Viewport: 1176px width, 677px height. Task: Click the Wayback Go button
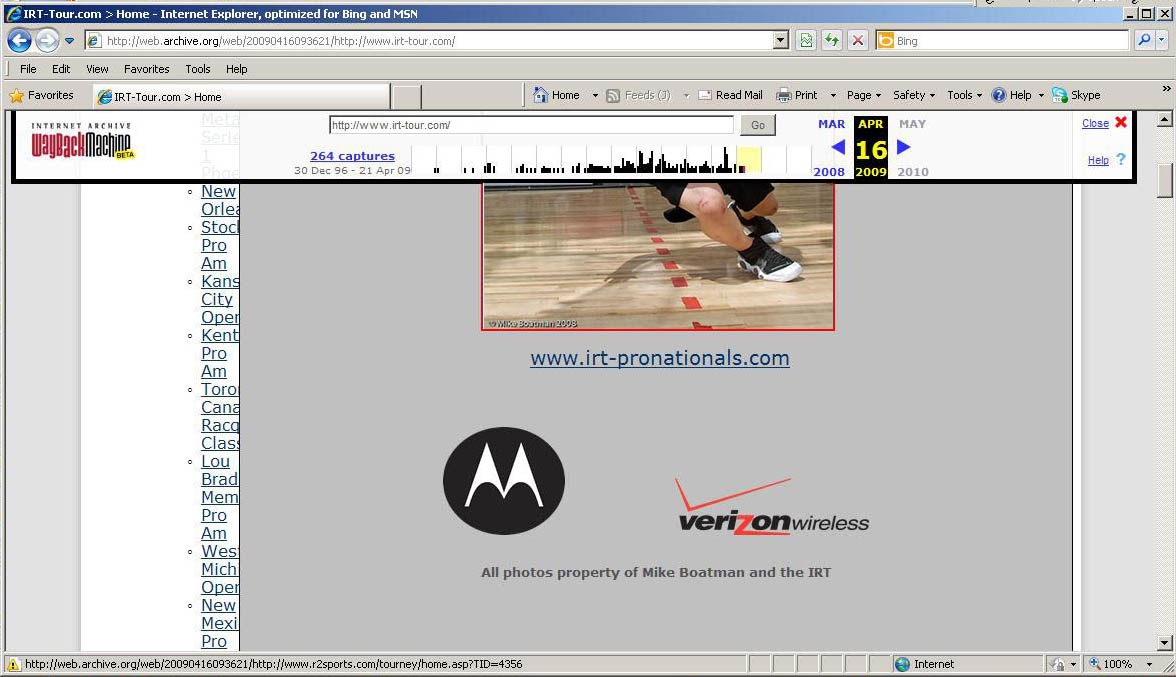(x=758, y=125)
